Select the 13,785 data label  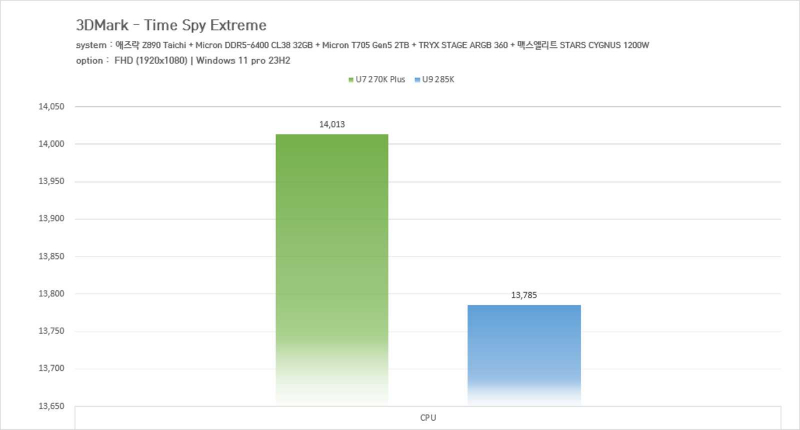[524, 295]
